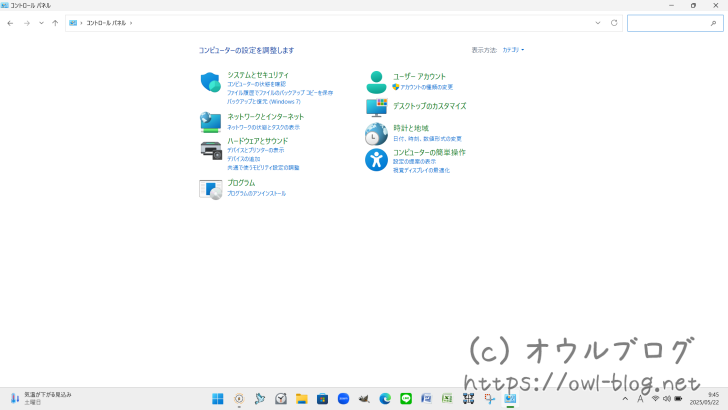Click the コントロール パネル breadcrumb in address bar
The image size is (728, 410).
click(x=106, y=23)
